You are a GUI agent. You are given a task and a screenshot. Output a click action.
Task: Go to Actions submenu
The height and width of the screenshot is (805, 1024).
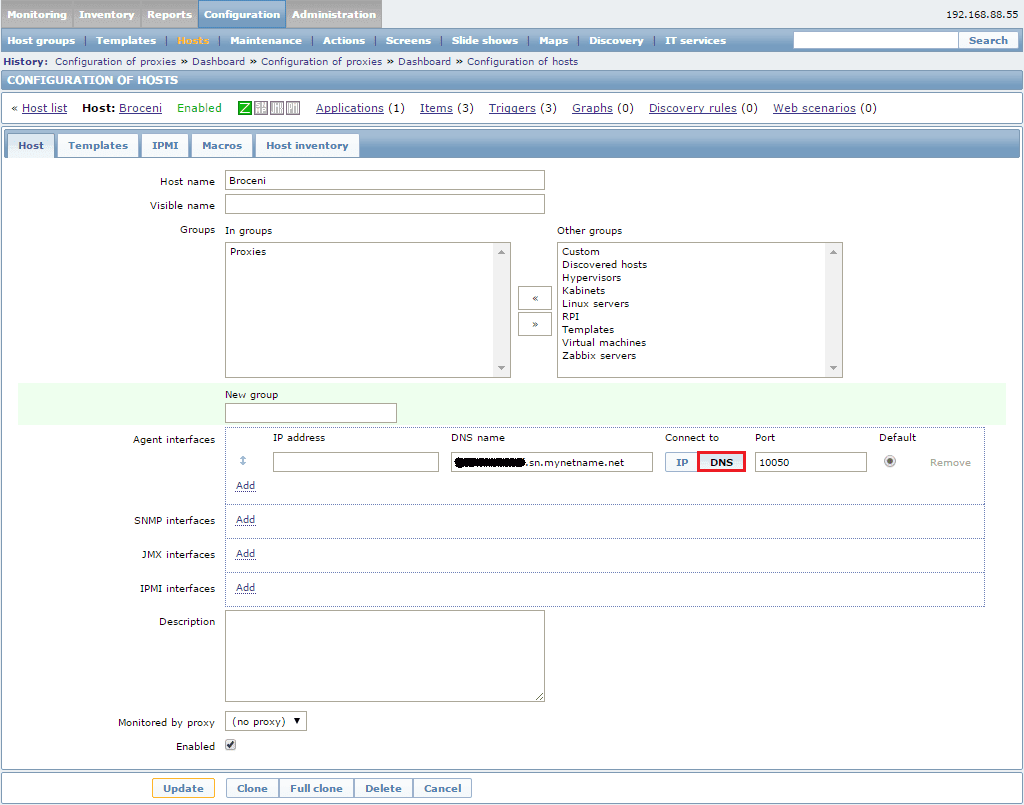(x=344, y=40)
